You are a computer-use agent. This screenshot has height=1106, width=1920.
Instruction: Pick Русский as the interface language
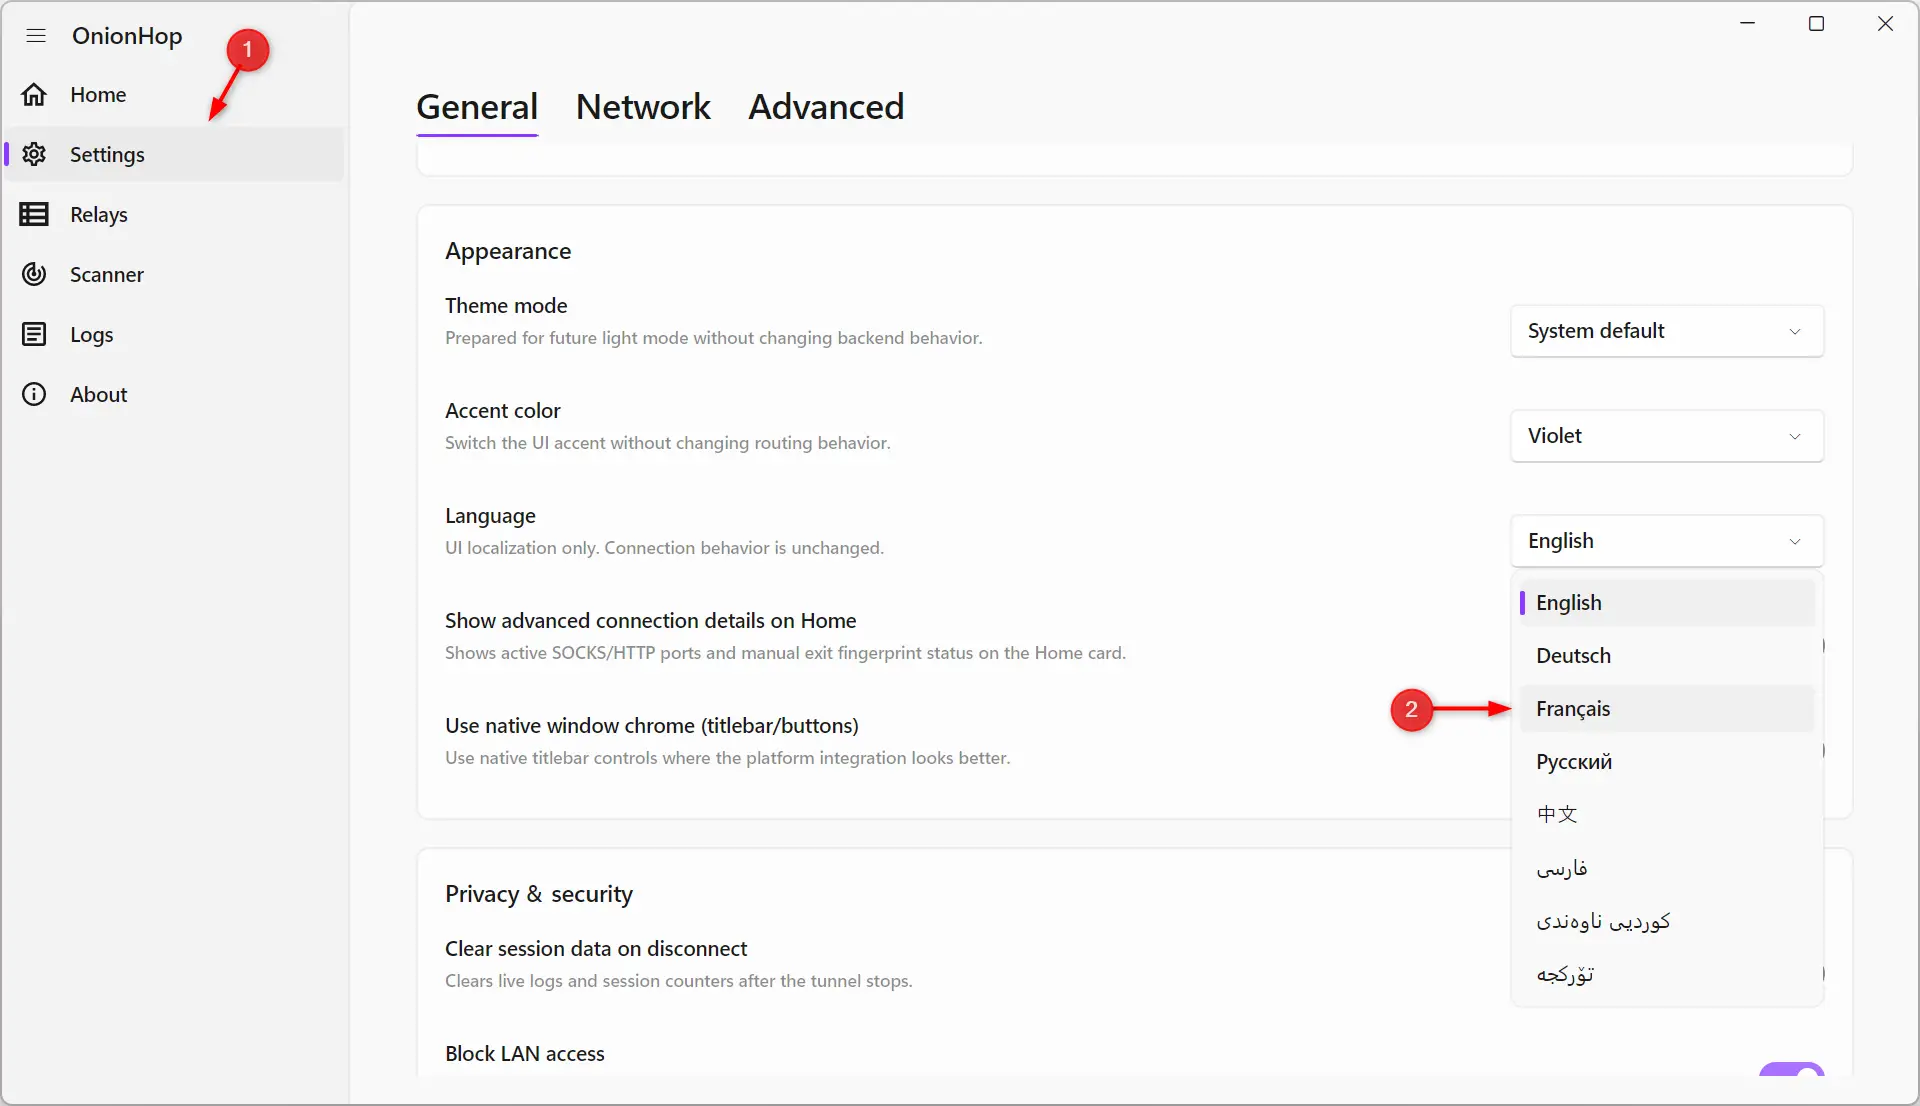pos(1667,762)
